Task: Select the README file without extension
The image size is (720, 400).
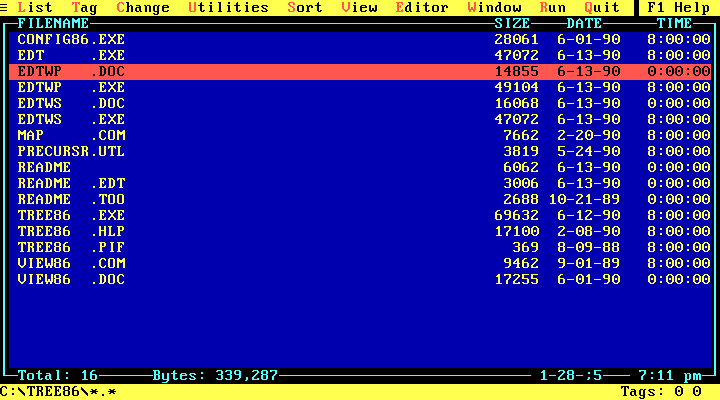Action: [360, 168]
